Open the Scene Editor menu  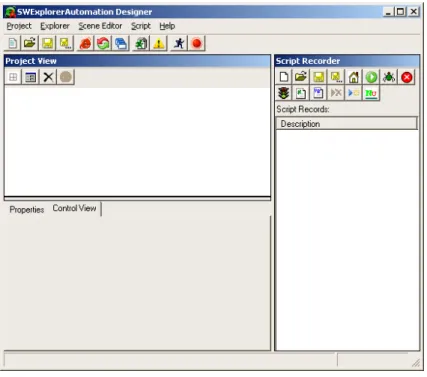[100, 26]
